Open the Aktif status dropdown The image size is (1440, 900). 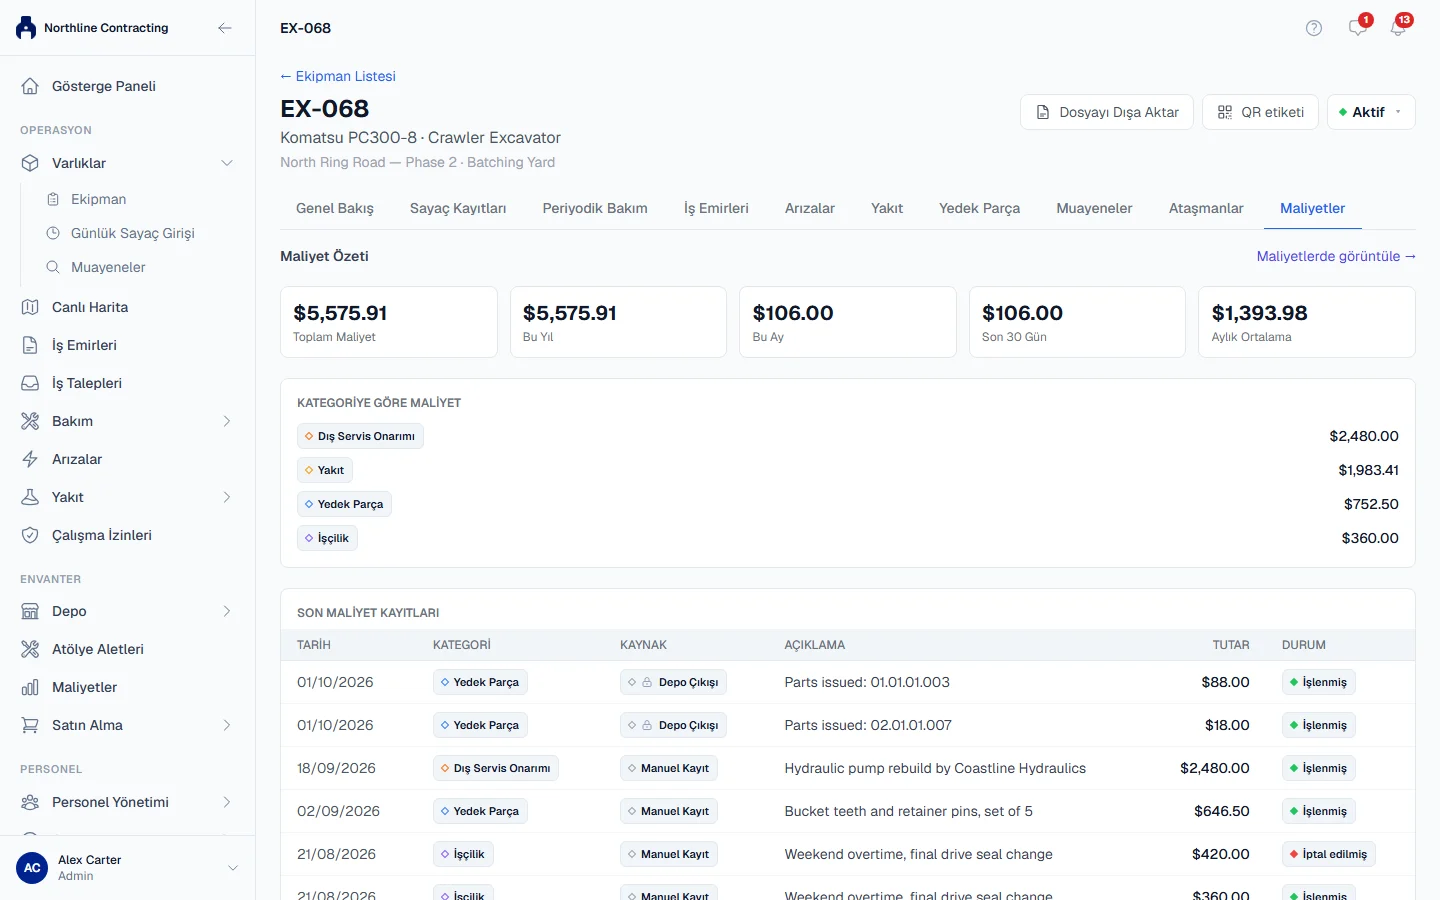[x=1371, y=112]
